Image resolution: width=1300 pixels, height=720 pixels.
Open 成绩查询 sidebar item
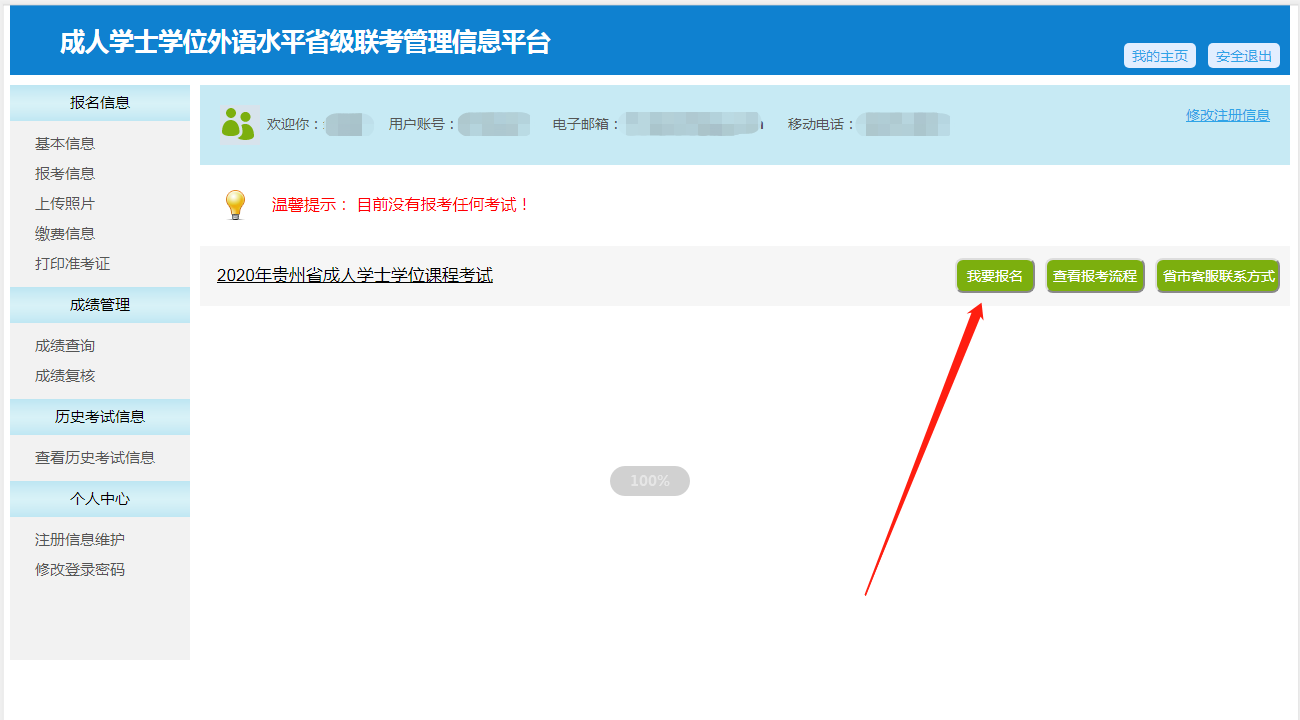click(65, 346)
